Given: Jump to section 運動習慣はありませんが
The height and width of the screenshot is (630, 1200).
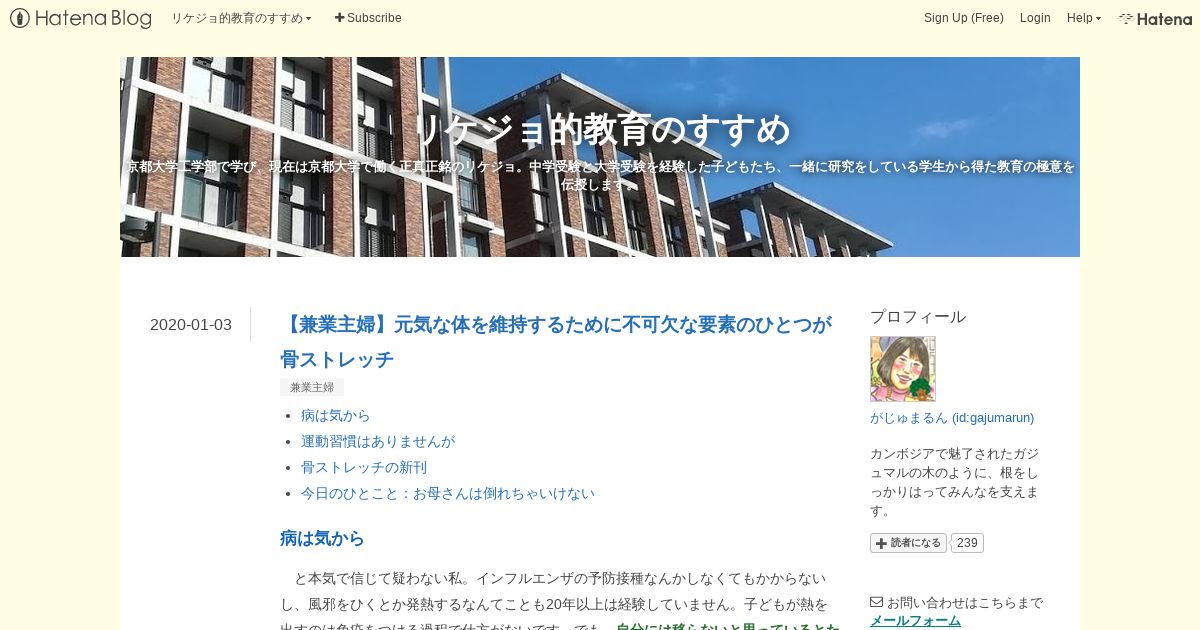Looking at the screenshot, I should (x=378, y=441).
